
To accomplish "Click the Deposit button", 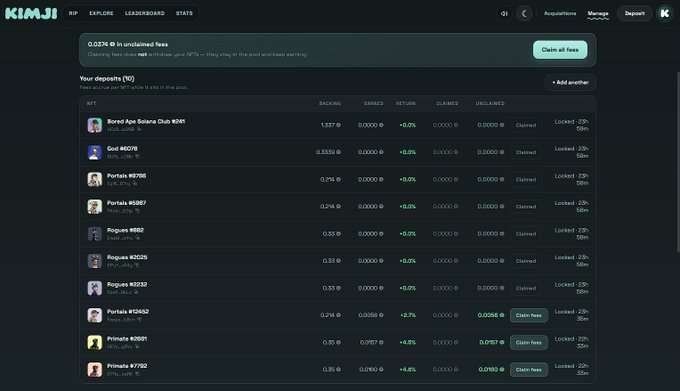I will point(634,13).
